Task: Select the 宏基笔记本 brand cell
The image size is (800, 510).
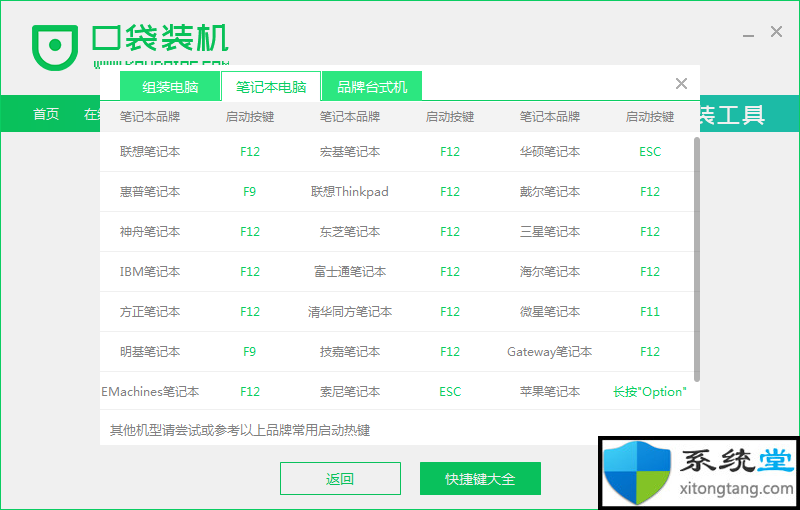Action: 350,151
